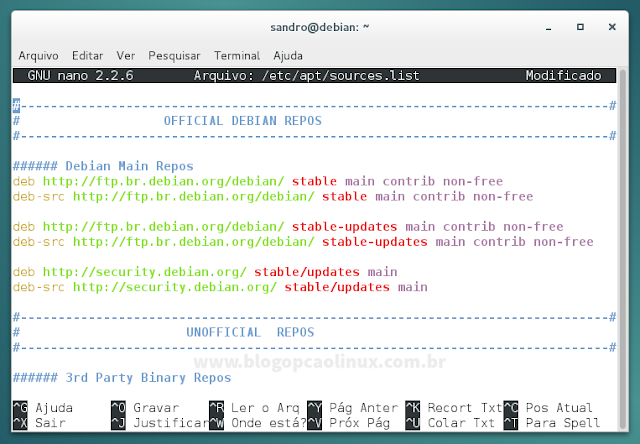Click the deb security.debian.org URL

[145, 272]
